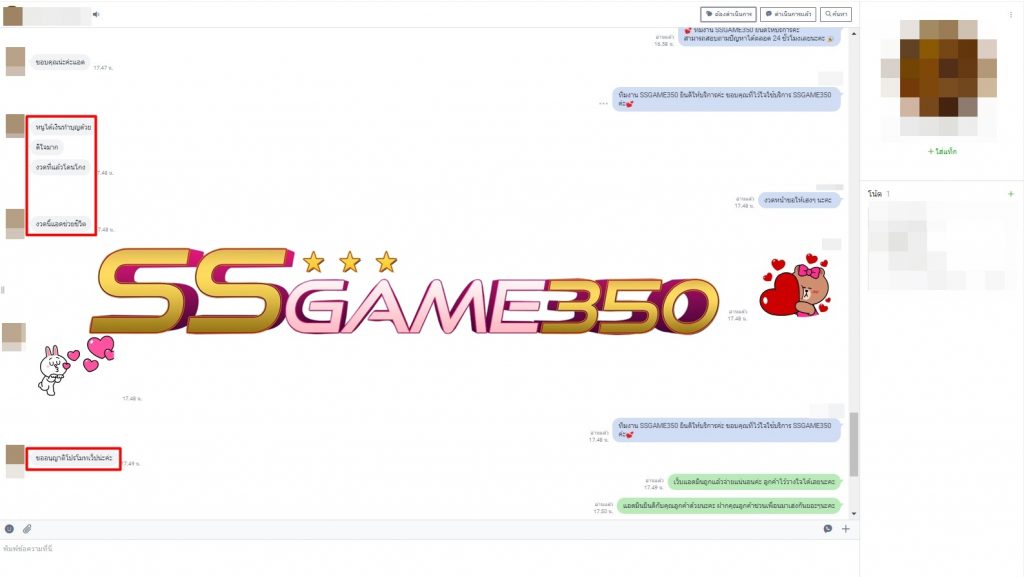This screenshot has height=577, width=1024.
Task: Mark chat as ต้องดำเนินการ (follow up)
Action: (728, 14)
